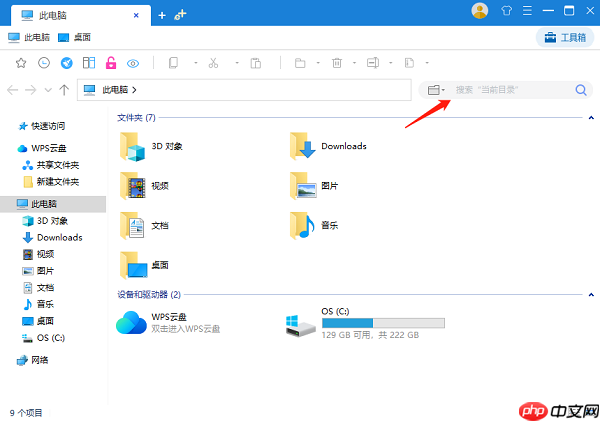Select the 3D 对象 folder in main pane
This screenshot has height=421, width=600.
tap(151, 147)
